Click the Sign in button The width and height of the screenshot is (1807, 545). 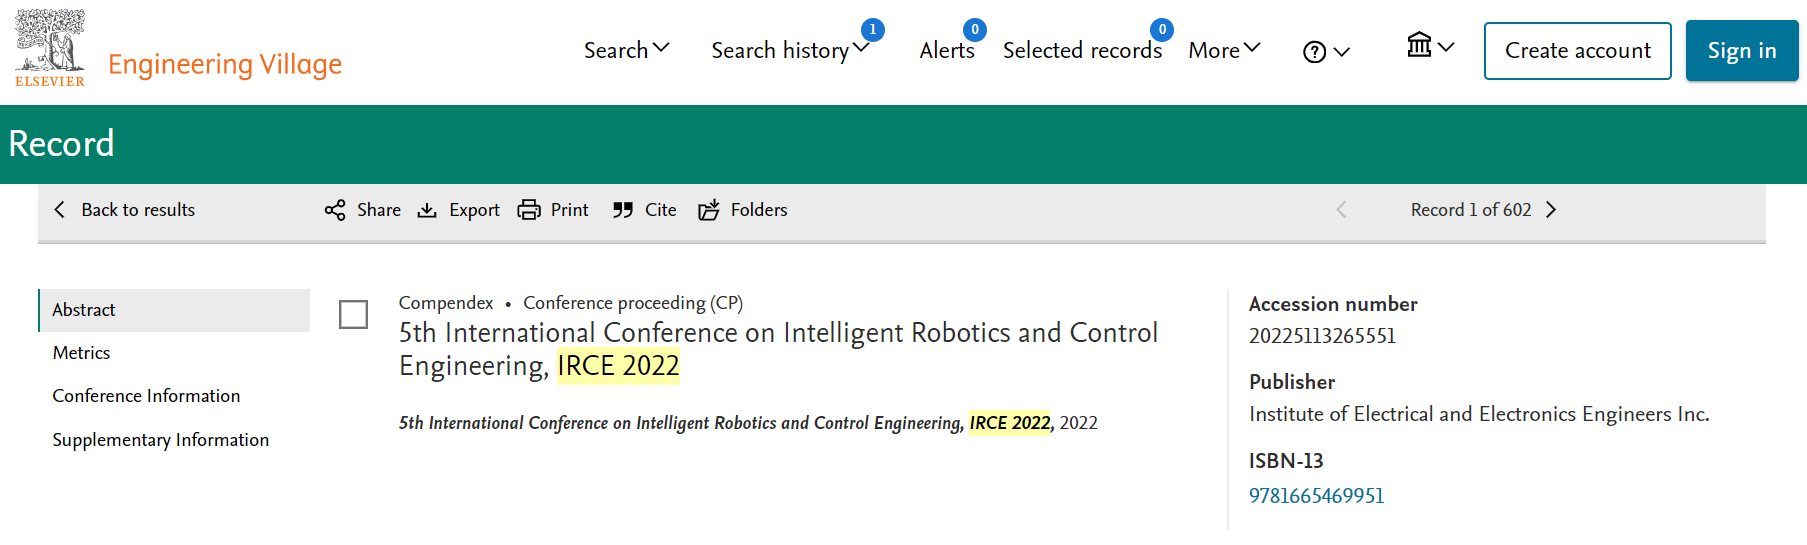(x=1742, y=51)
